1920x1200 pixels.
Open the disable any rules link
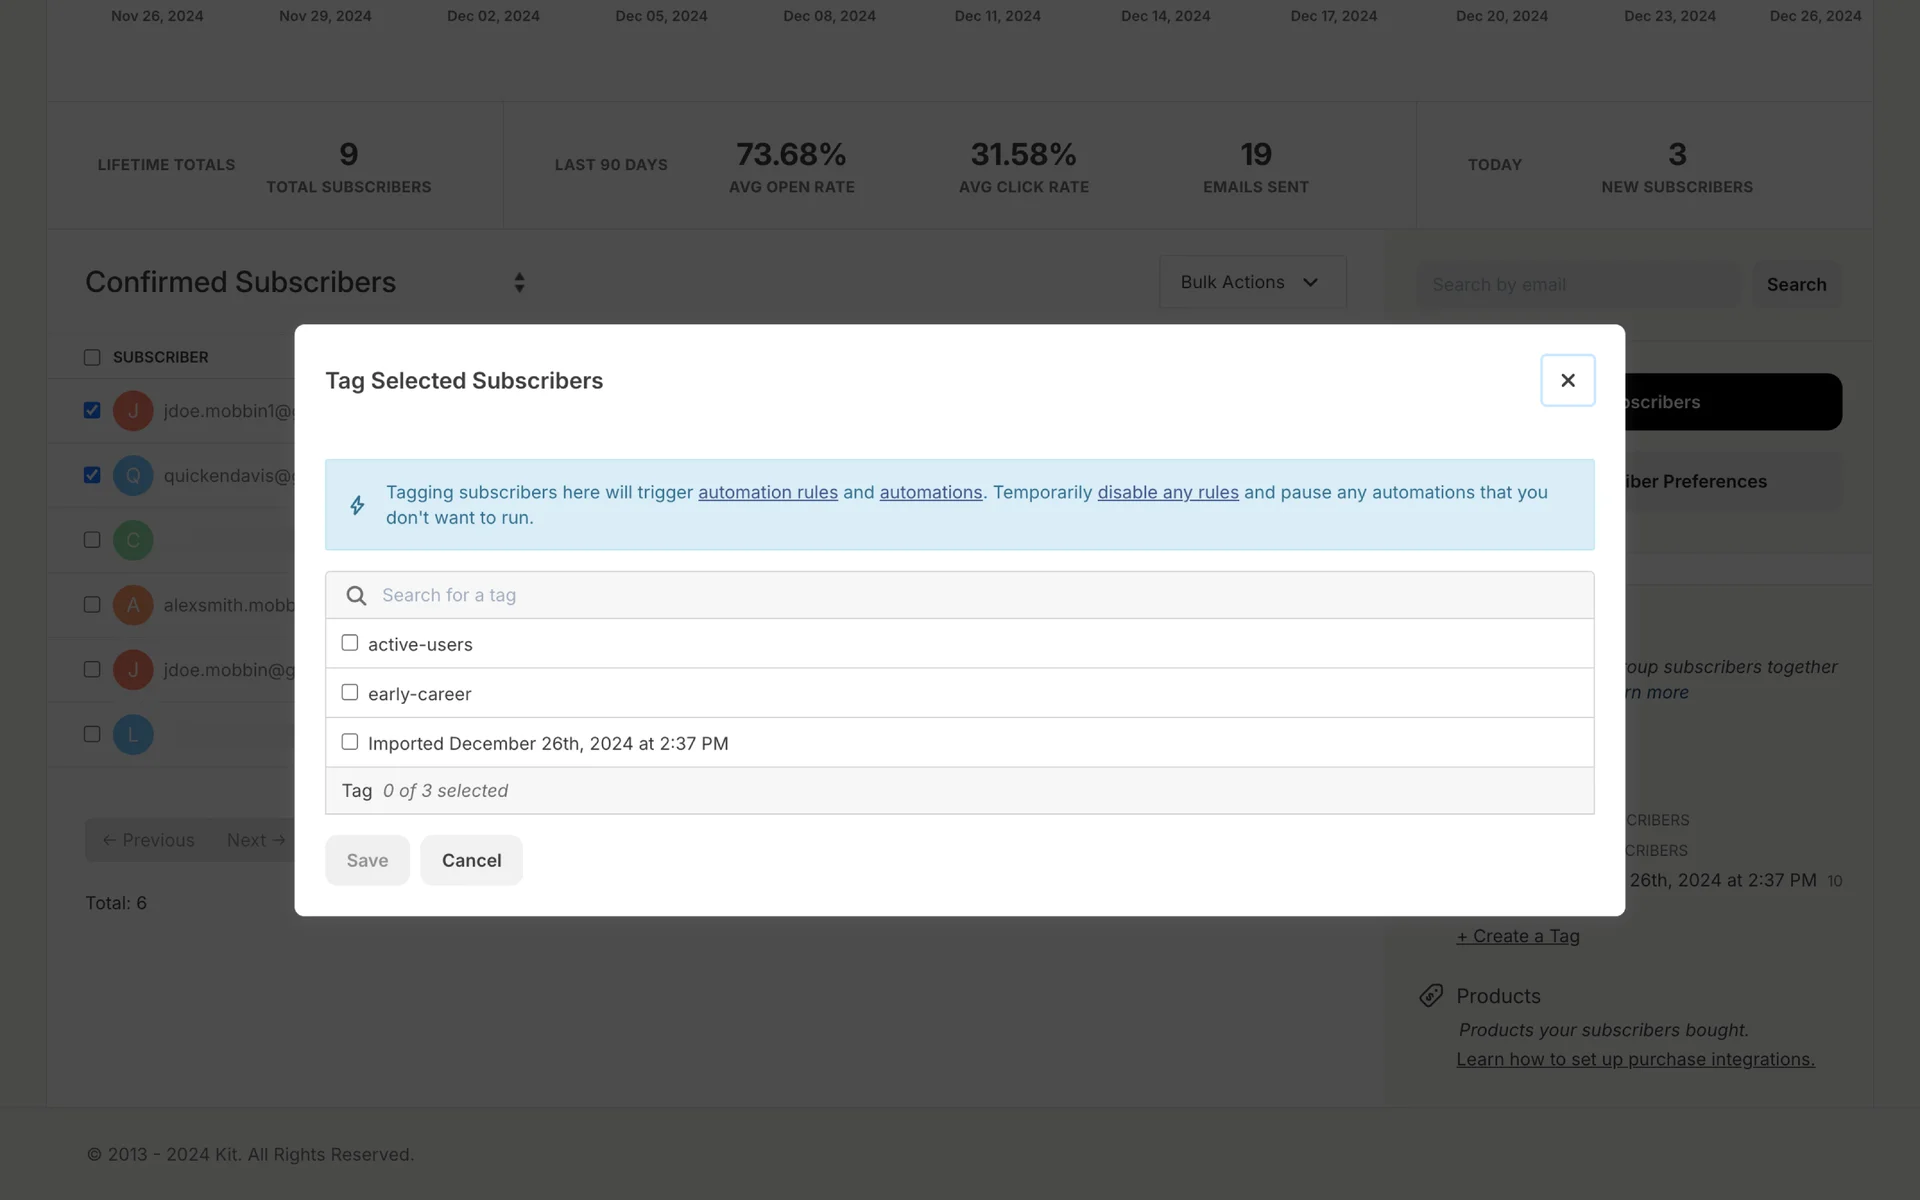[1167, 492]
